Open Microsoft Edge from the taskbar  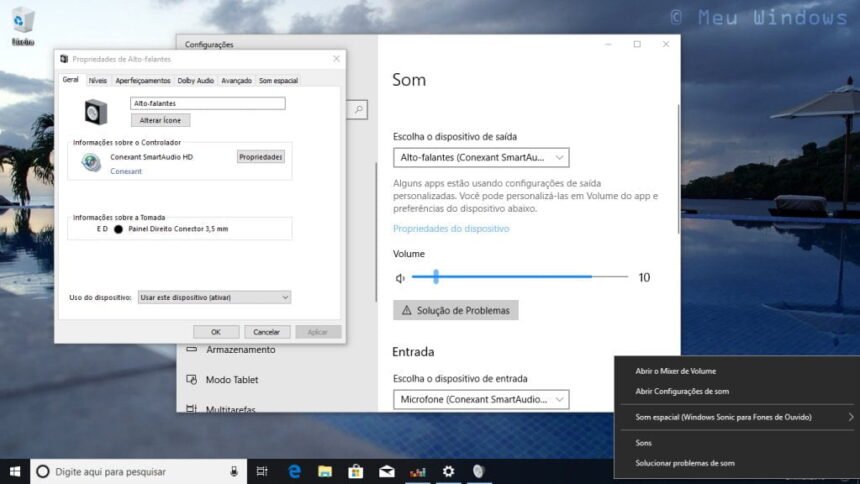point(295,471)
